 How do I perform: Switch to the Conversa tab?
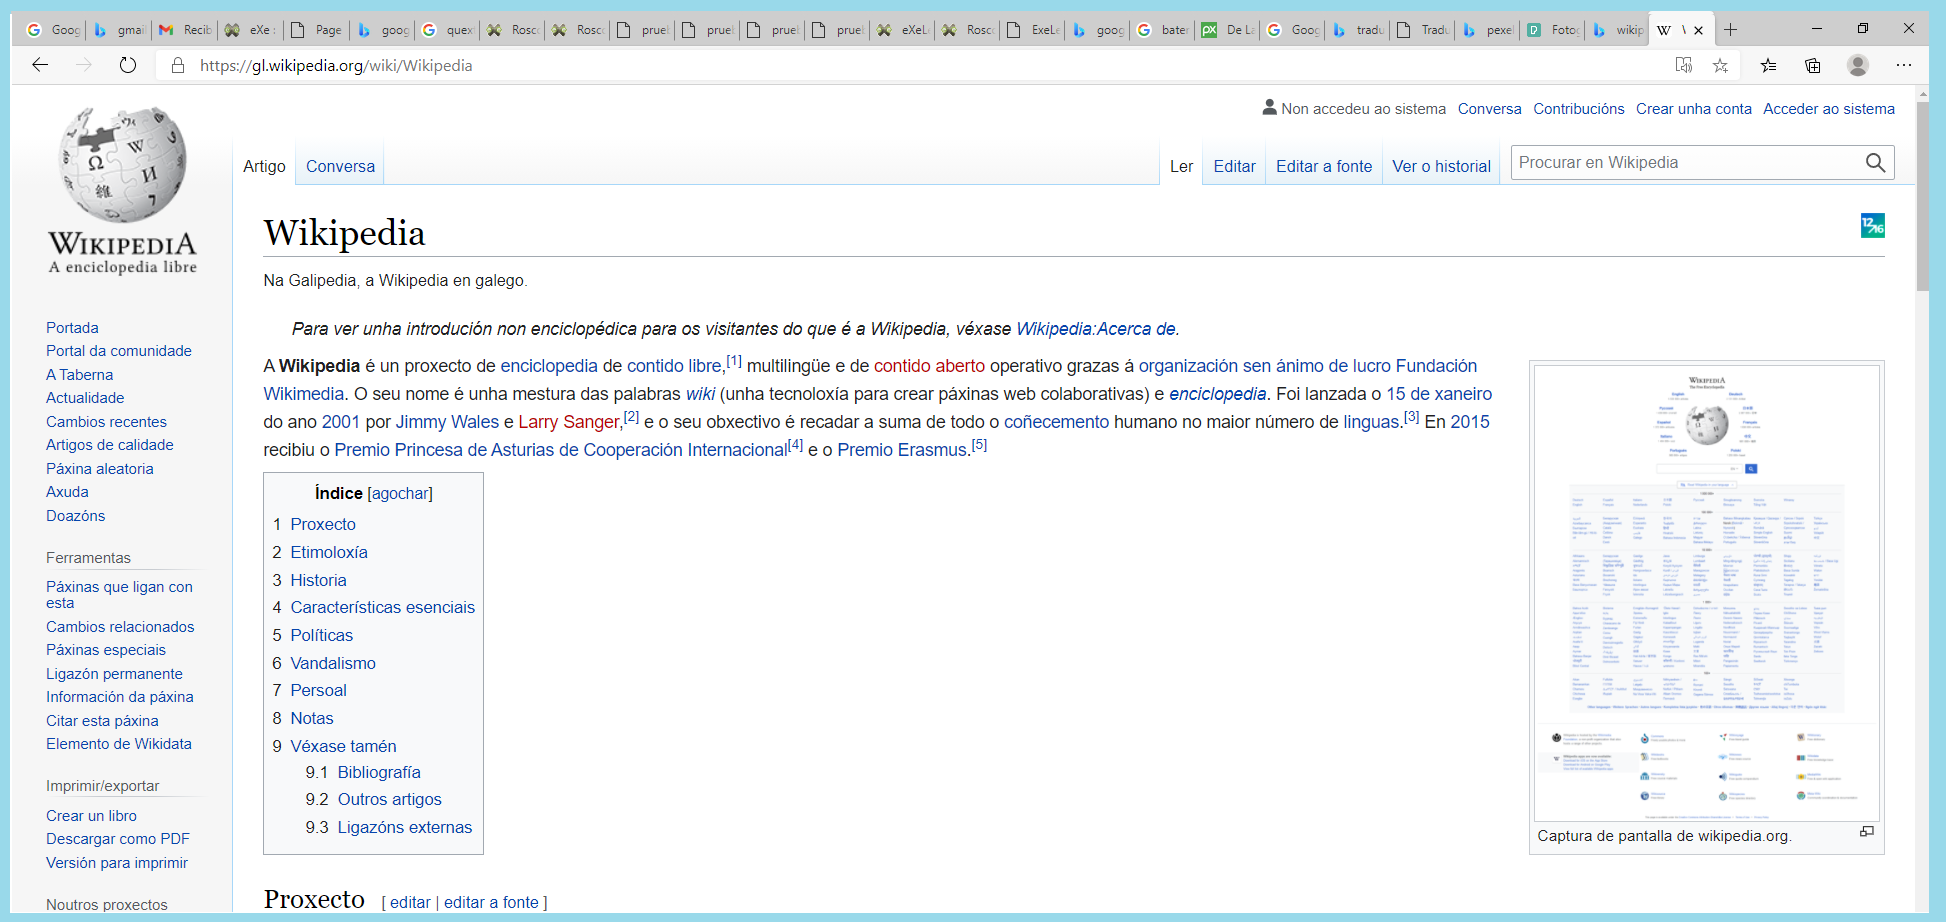click(x=339, y=166)
